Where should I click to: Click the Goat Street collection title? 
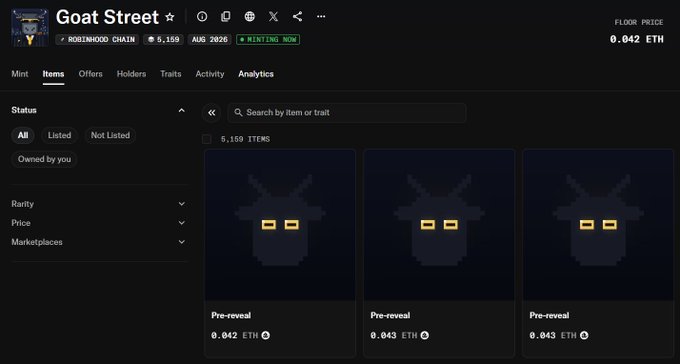(107, 17)
